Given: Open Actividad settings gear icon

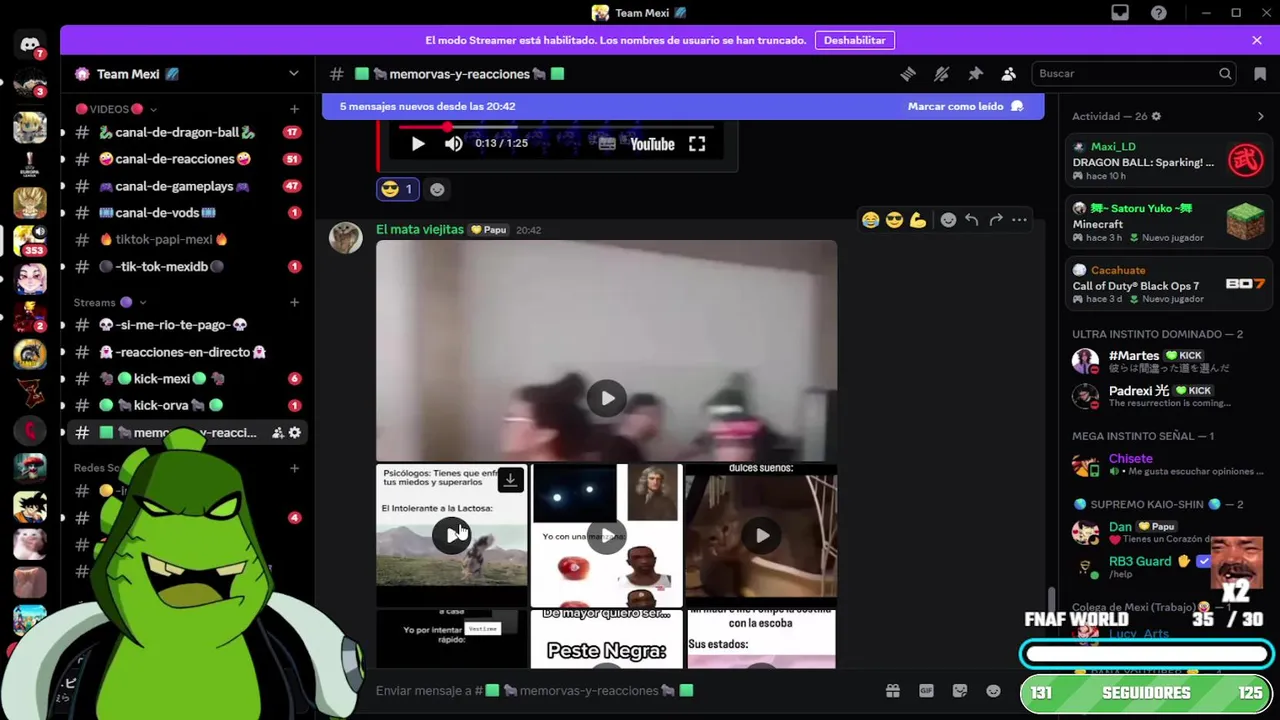Looking at the screenshot, I should point(1156,116).
